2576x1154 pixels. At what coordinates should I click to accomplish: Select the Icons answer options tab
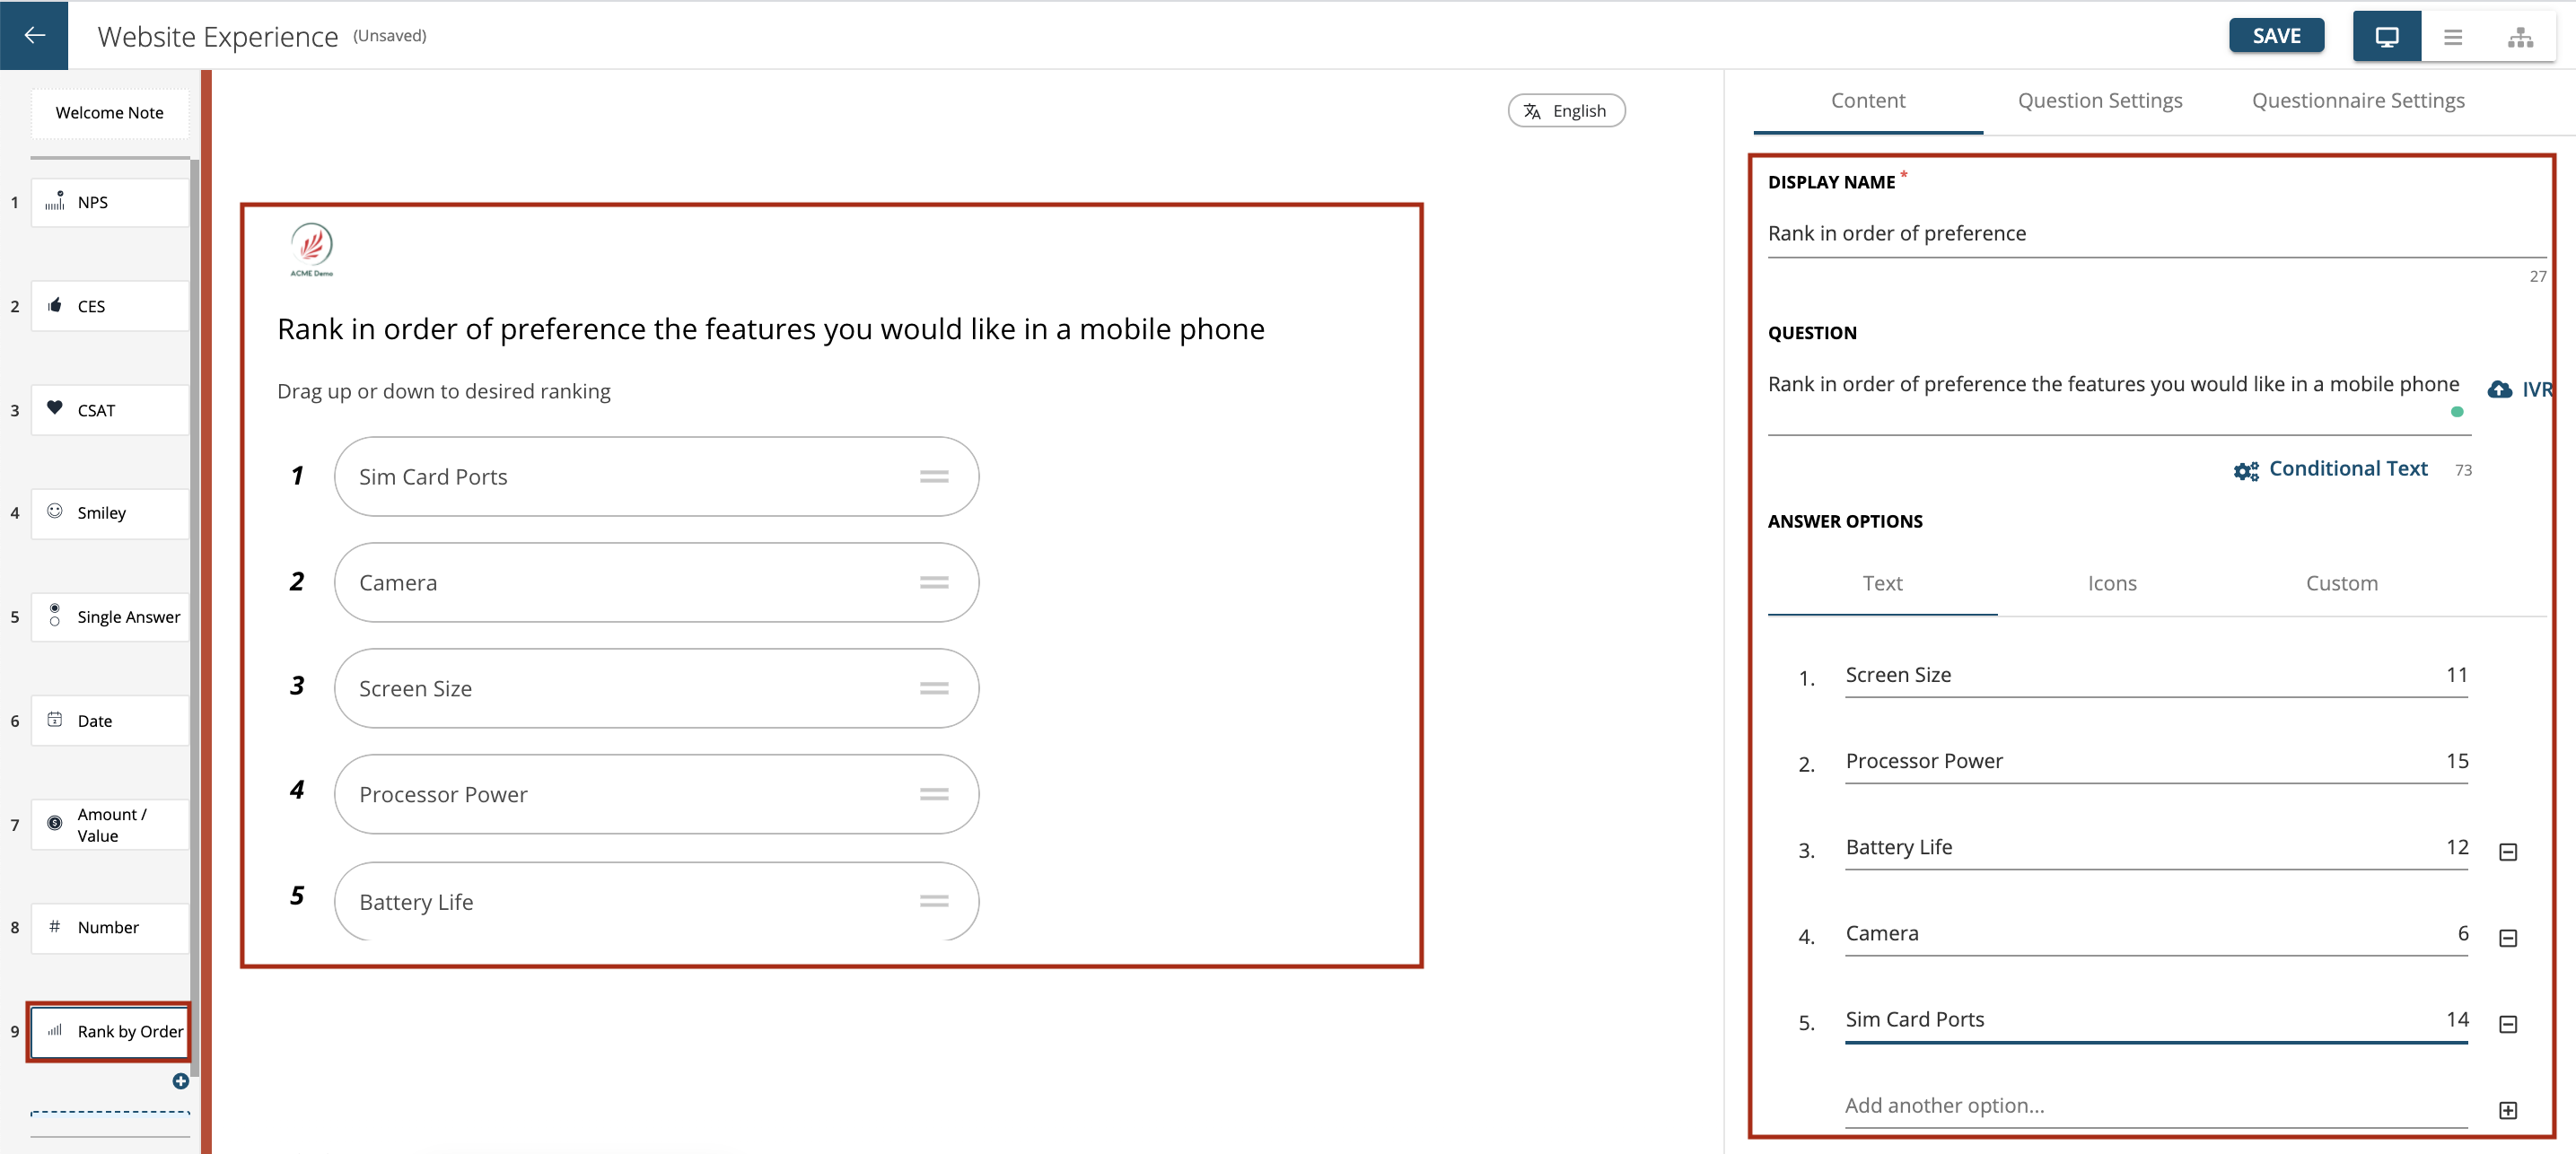click(x=2111, y=583)
